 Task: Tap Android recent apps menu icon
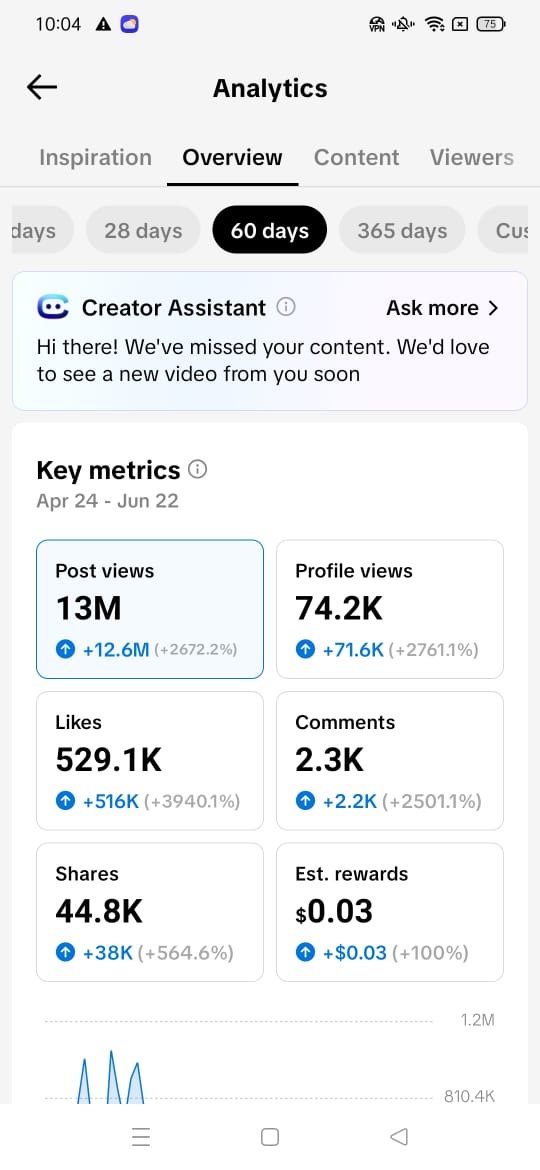pyautogui.click(x=141, y=1136)
